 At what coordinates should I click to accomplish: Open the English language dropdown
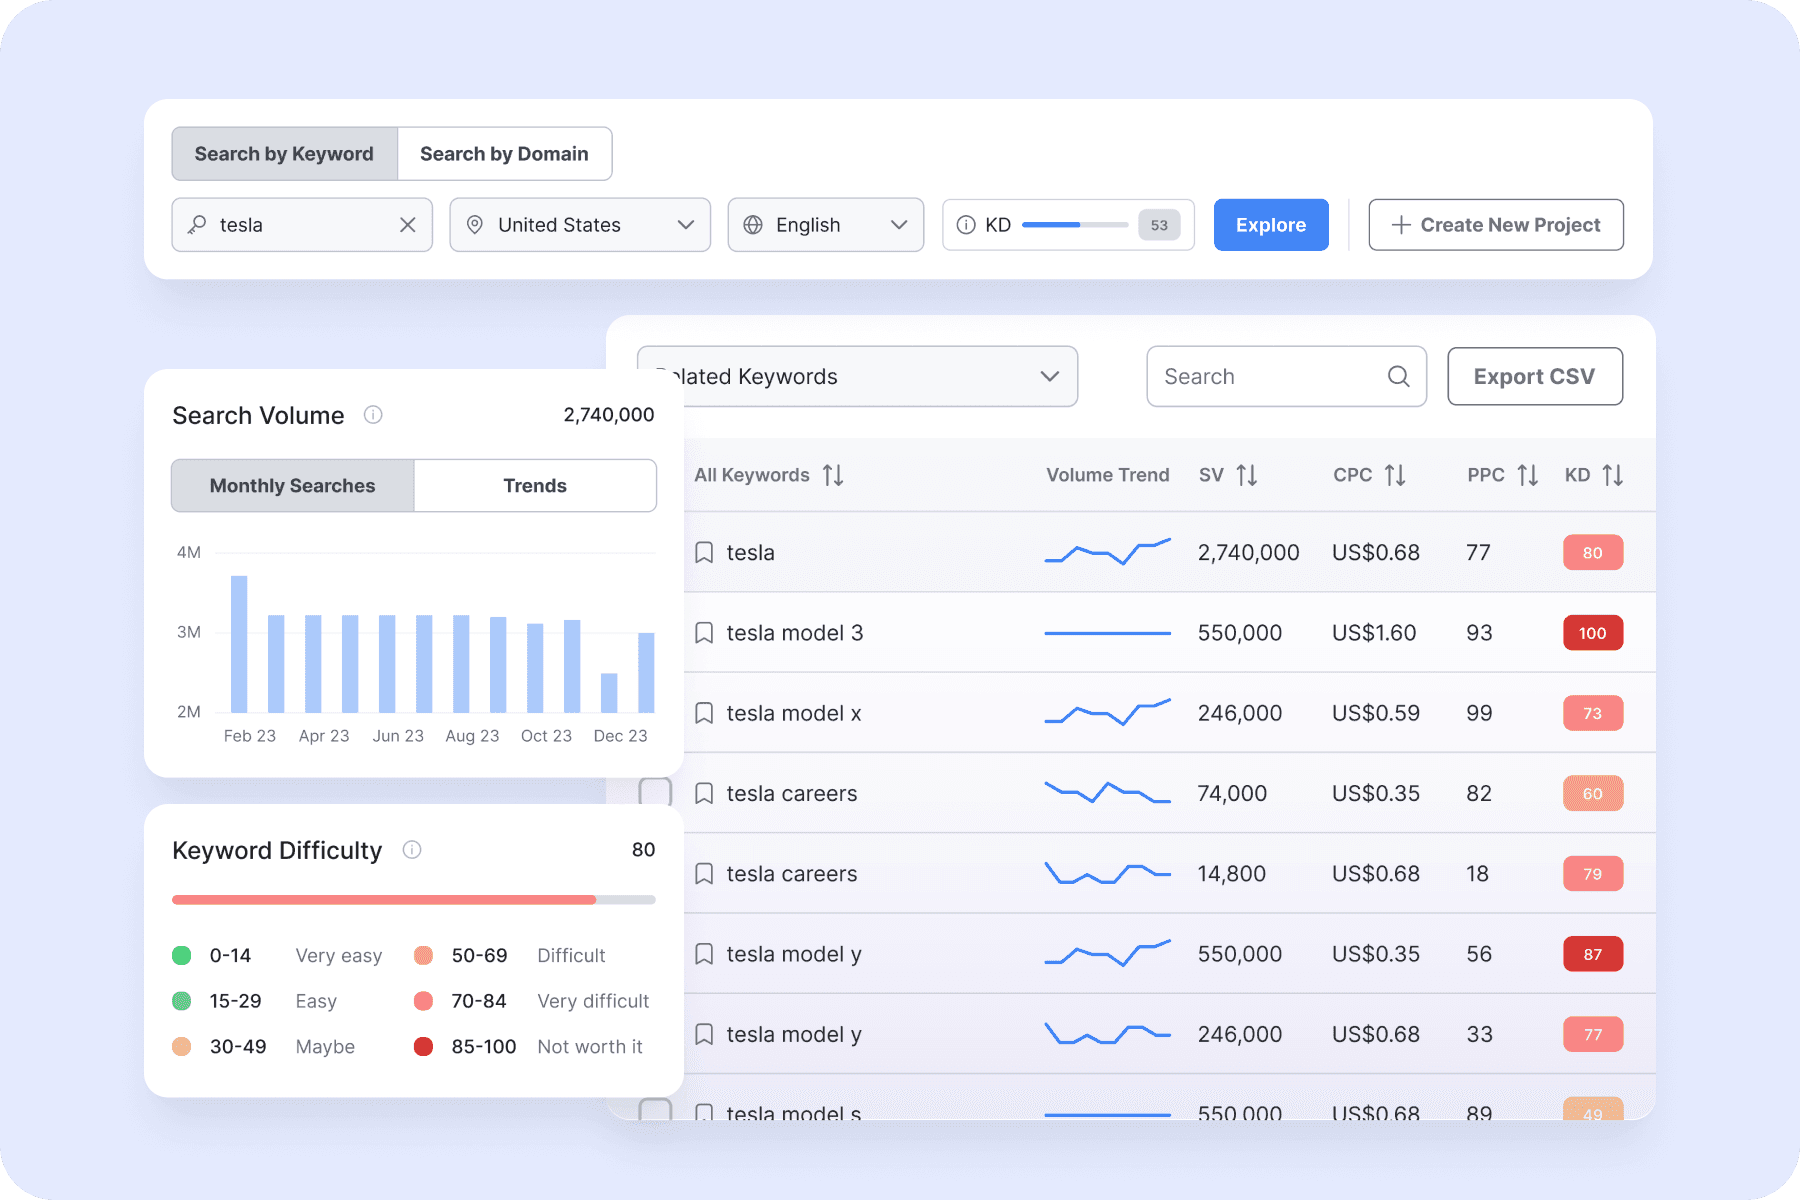826,225
